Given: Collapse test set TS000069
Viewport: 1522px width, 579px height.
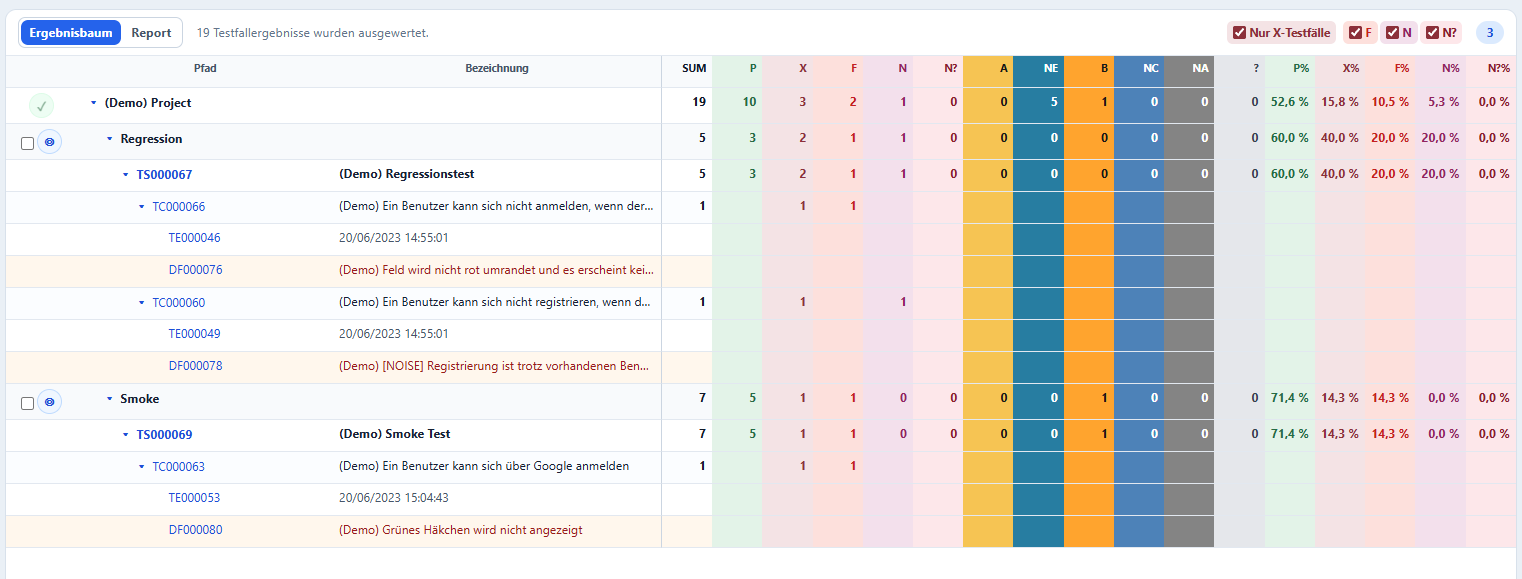Looking at the screenshot, I should tap(126, 435).
